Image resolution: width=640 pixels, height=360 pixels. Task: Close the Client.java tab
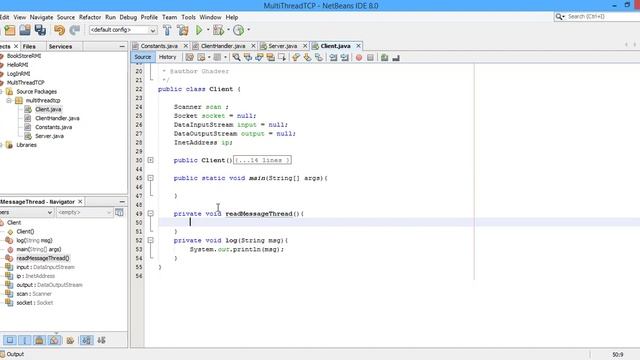point(358,46)
